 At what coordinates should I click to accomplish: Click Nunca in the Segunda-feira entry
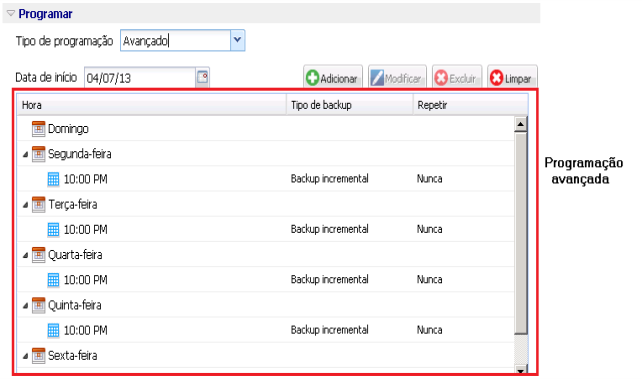(x=430, y=179)
